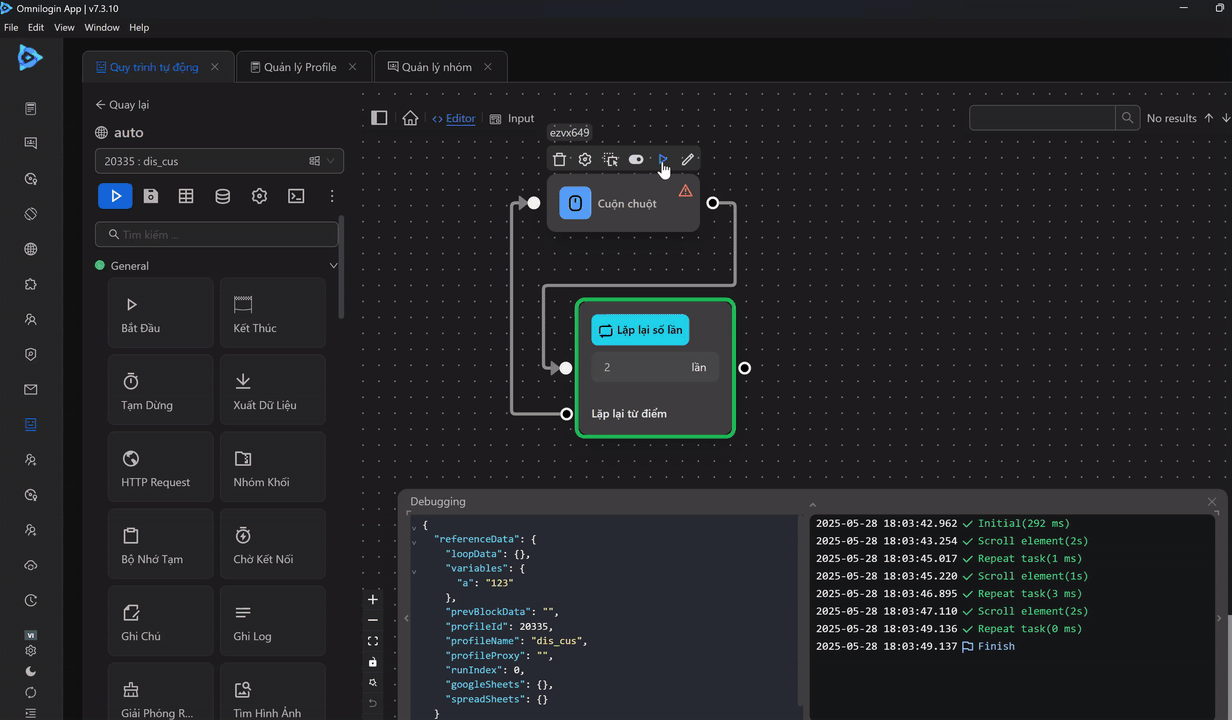Collapse the referenceData JSON node

point(414,540)
